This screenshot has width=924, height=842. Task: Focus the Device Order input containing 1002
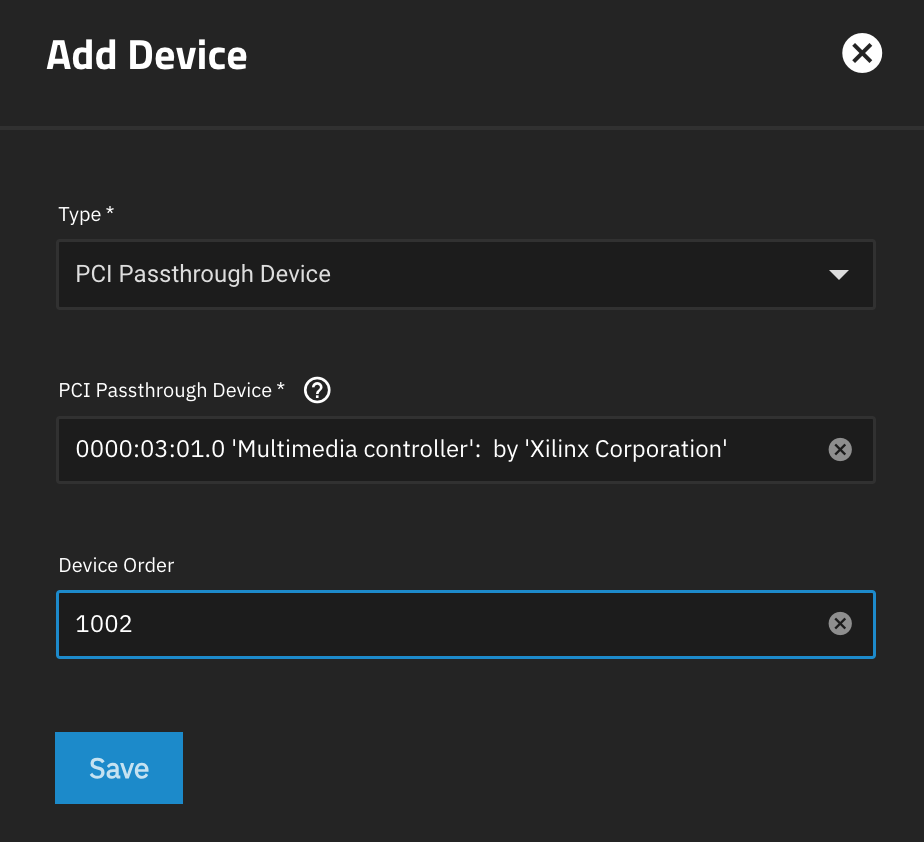point(466,624)
